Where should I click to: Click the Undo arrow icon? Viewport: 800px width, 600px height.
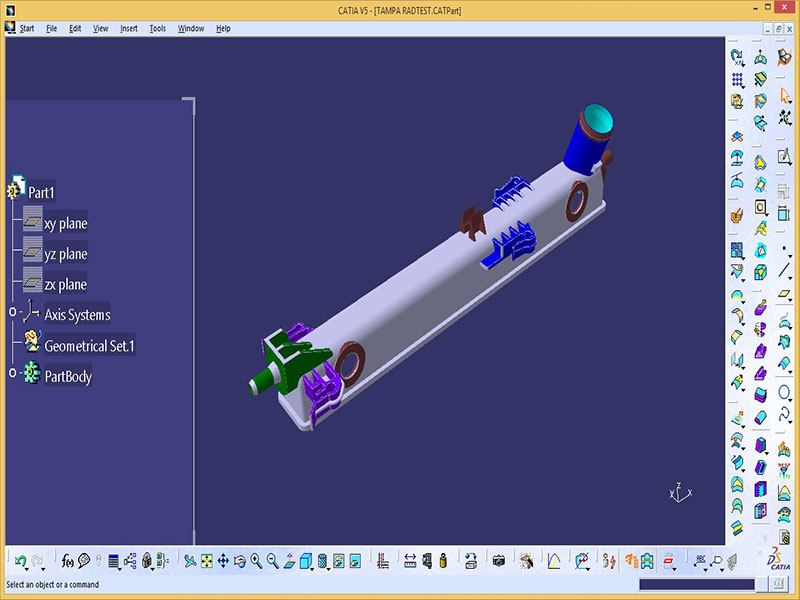[x=19, y=561]
